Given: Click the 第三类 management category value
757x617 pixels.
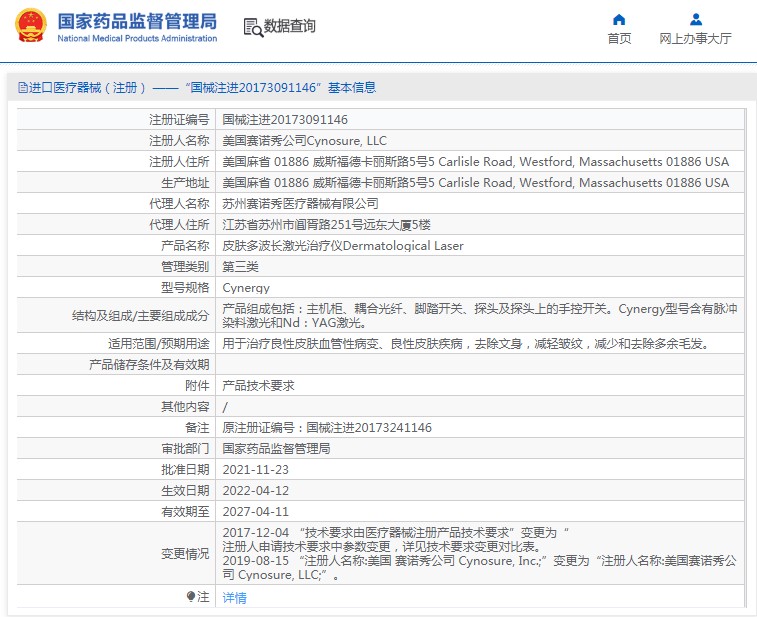Looking at the screenshot, I should tap(240, 266).
